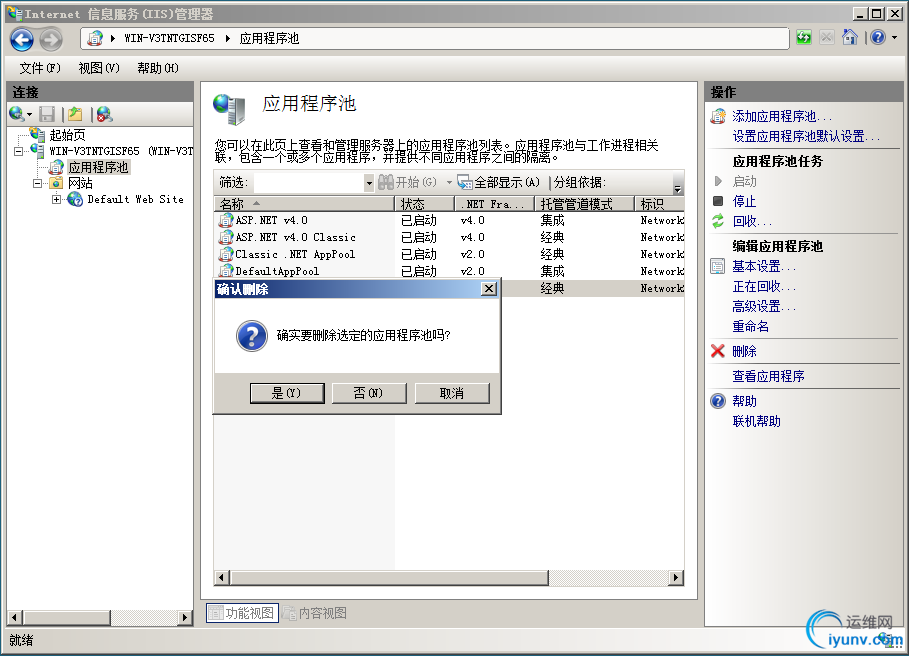
Task: Click the create new connection globe icon
Action: 16,114
